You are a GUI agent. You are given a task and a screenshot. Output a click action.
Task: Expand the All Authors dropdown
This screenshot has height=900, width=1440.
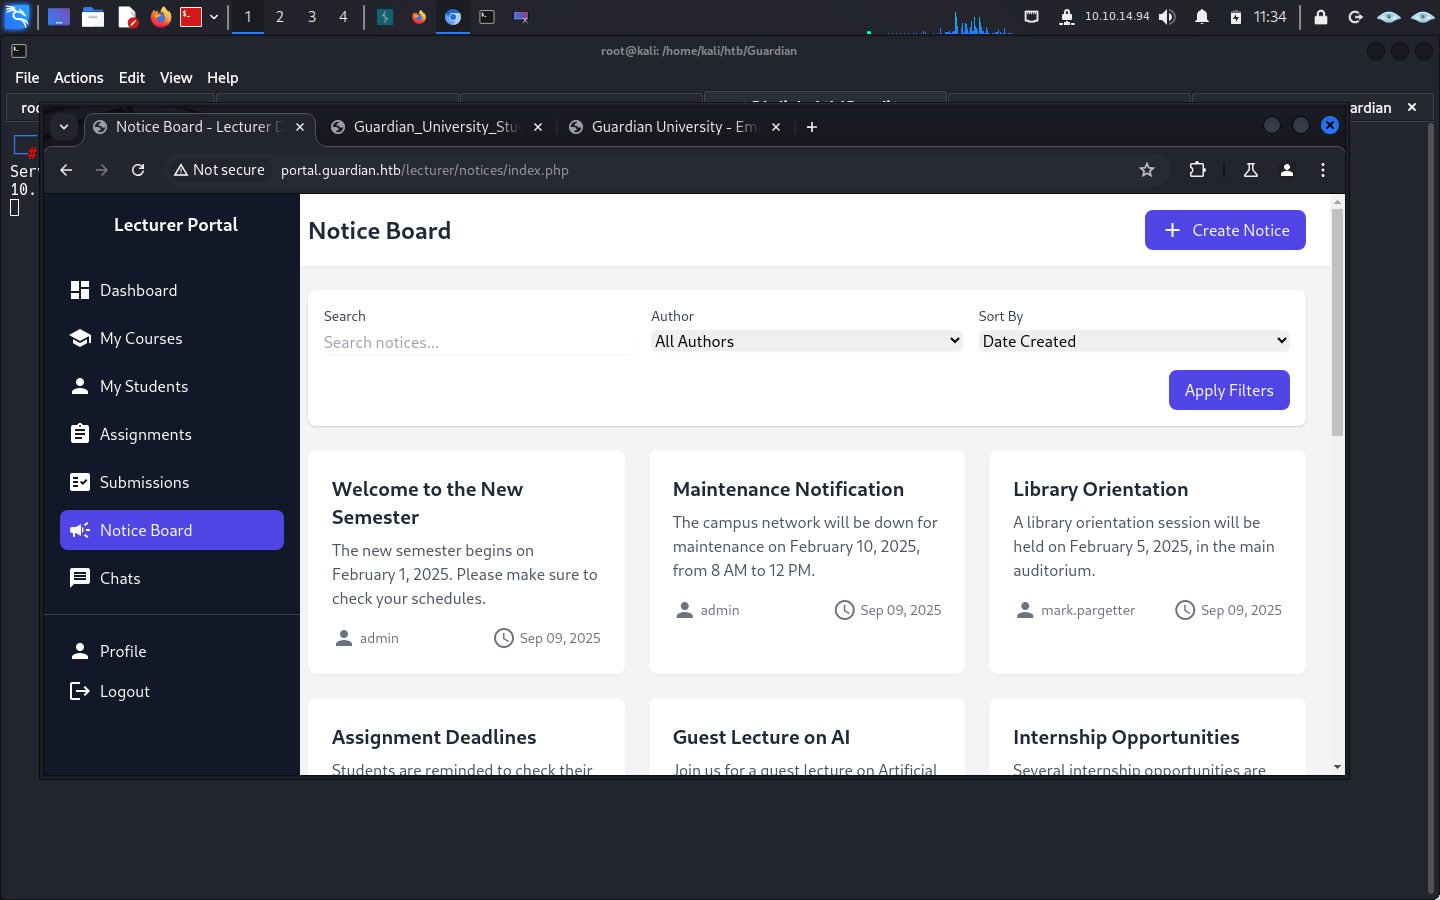pyautogui.click(x=807, y=341)
